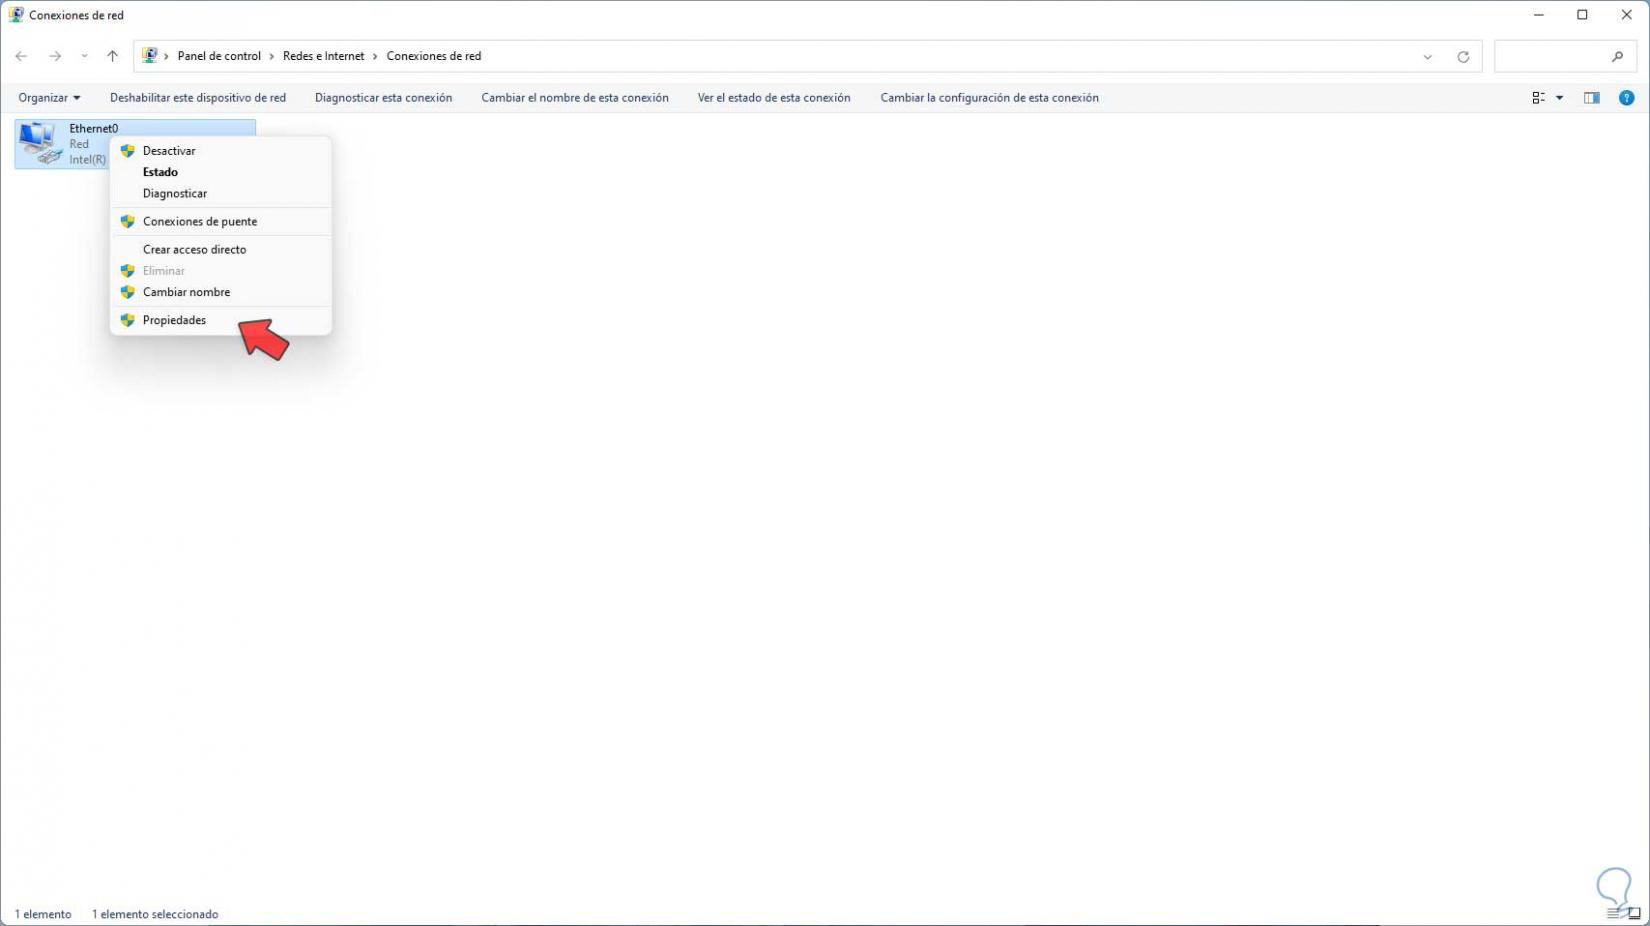Open help with the question mark icon
This screenshot has width=1650, height=926.
pyautogui.click(x=1627, y=98)
